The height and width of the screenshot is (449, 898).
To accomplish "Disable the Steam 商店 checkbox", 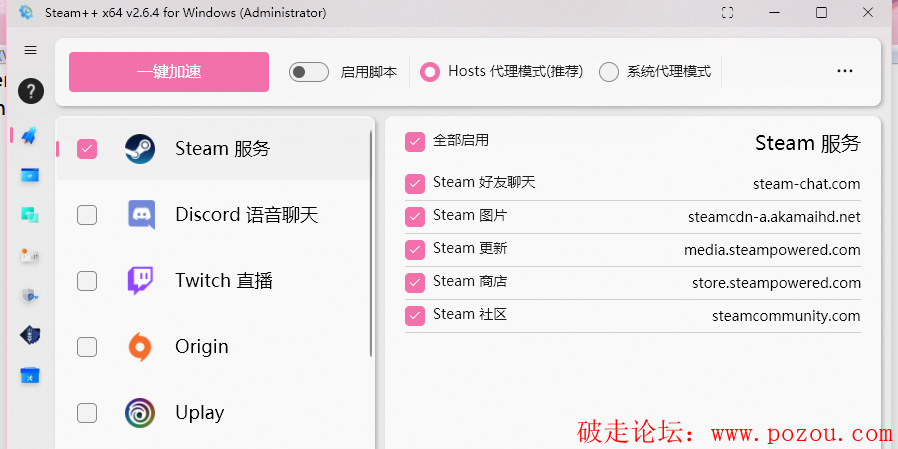I will [415, 283].
